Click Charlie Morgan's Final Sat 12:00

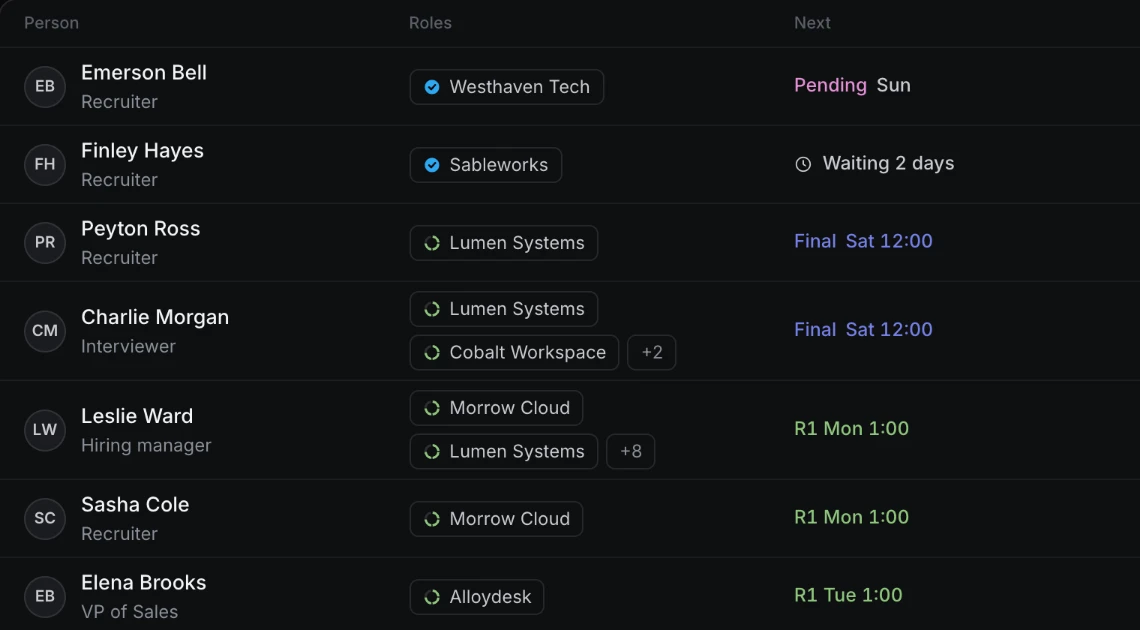tap(863, 330)
